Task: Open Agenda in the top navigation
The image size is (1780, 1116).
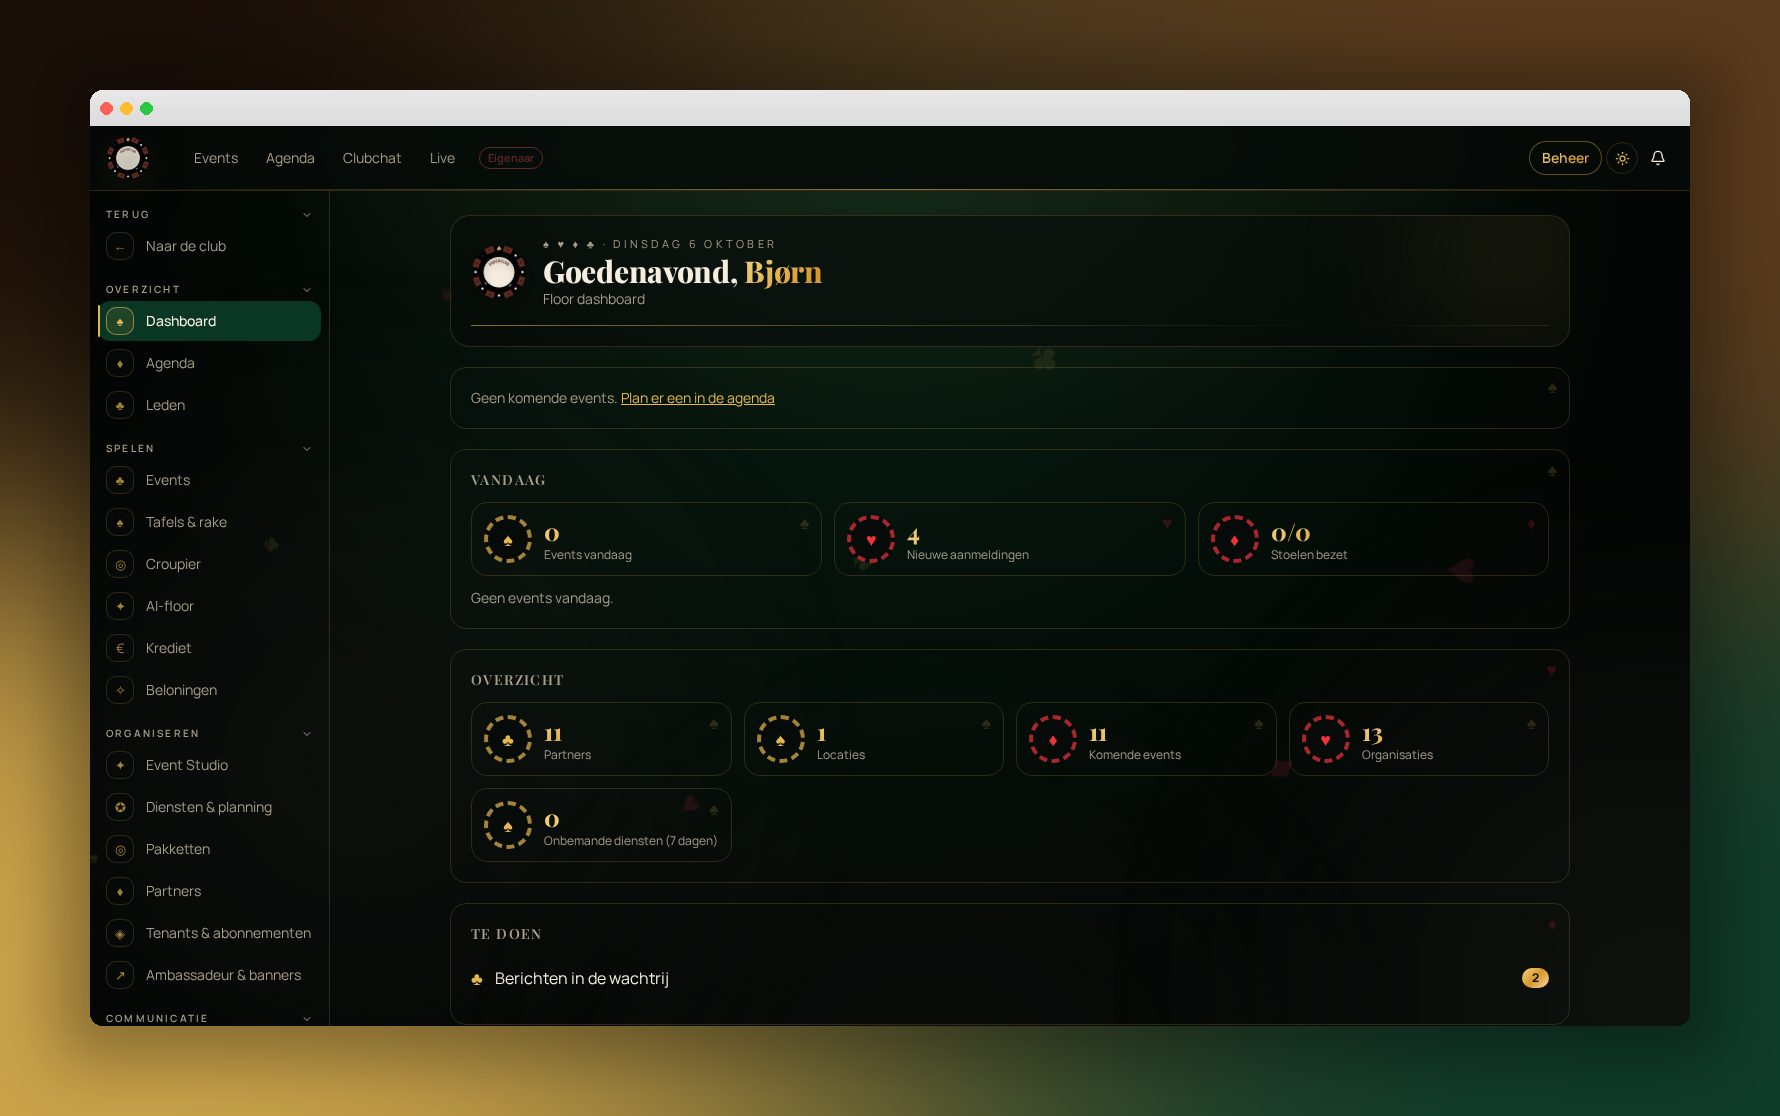Action: (290, 158)
